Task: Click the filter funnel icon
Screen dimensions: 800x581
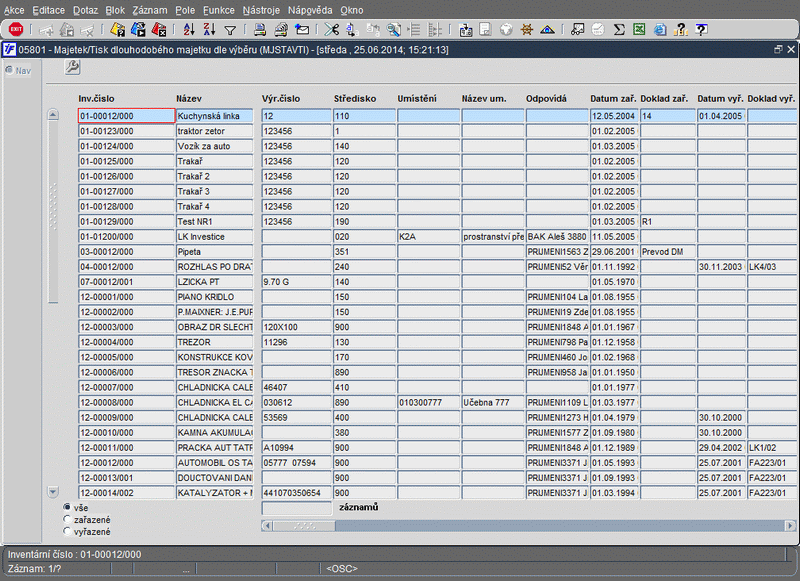Action: 230,31
